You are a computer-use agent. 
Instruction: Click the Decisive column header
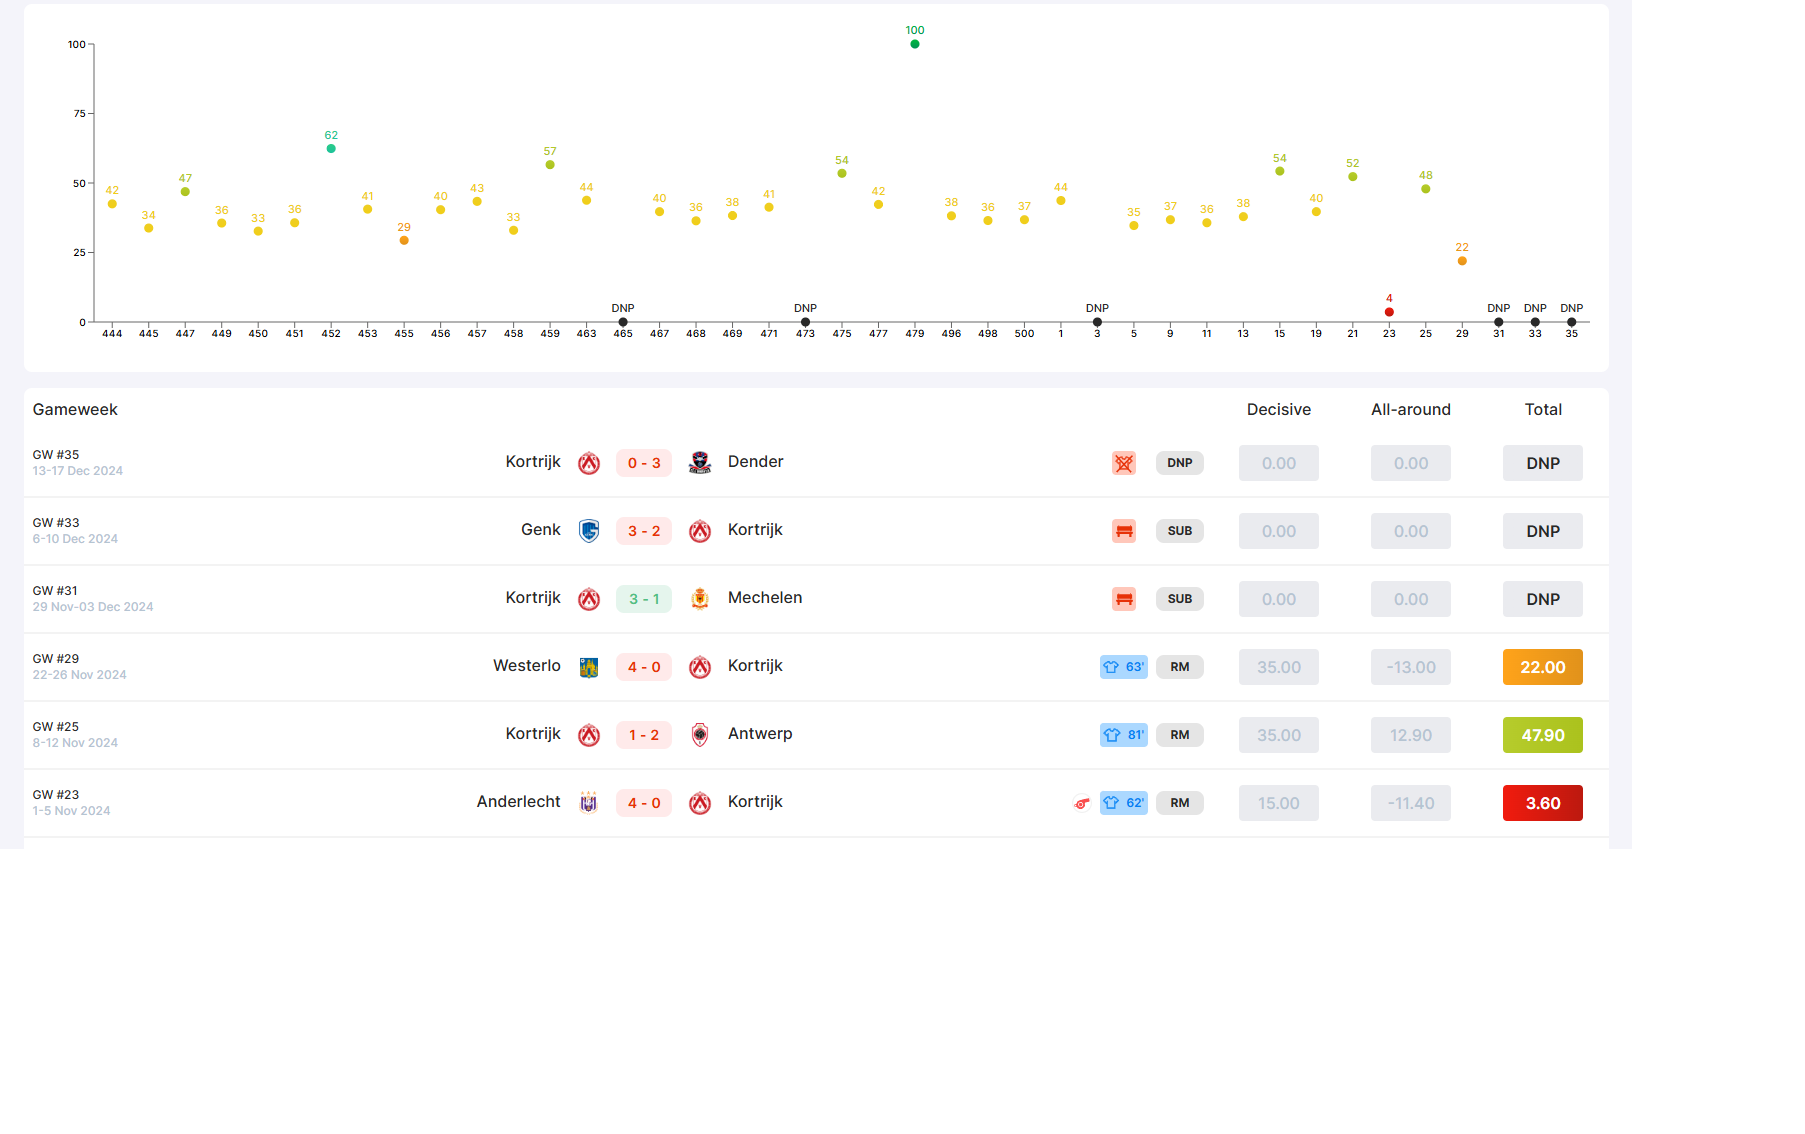click(x=1278, y=410)
